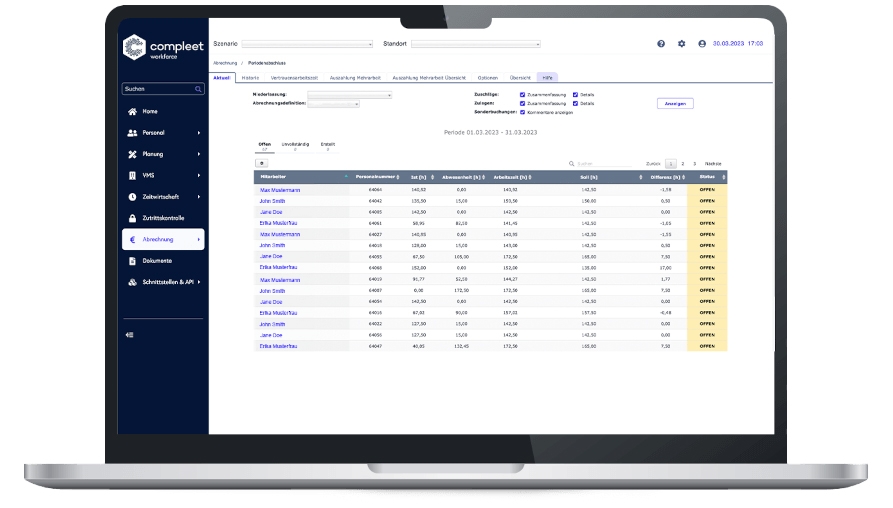
Task: Click the search magnifier icon in sidebar
Action: [x=198, y=89]
